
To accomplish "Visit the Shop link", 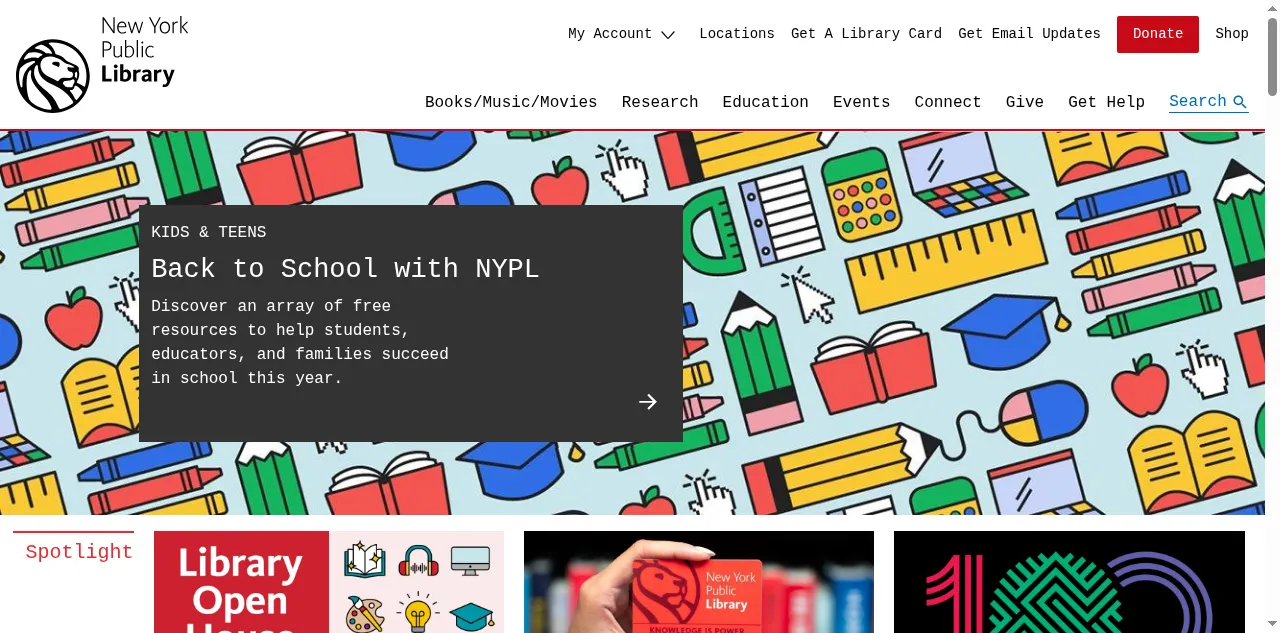I will [1232, 34].
